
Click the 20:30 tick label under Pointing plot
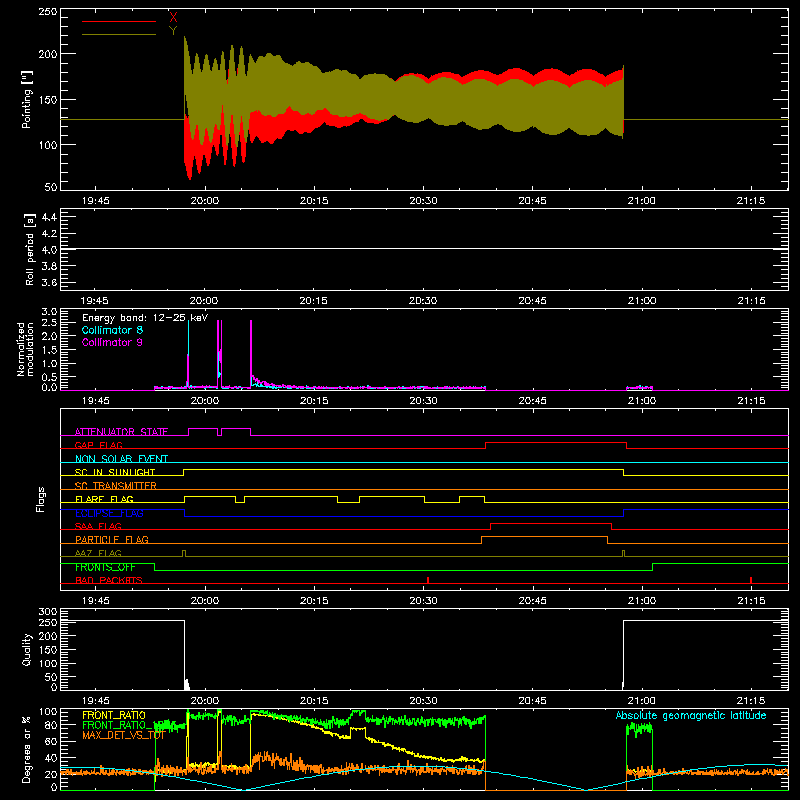[x=423, y=201]
